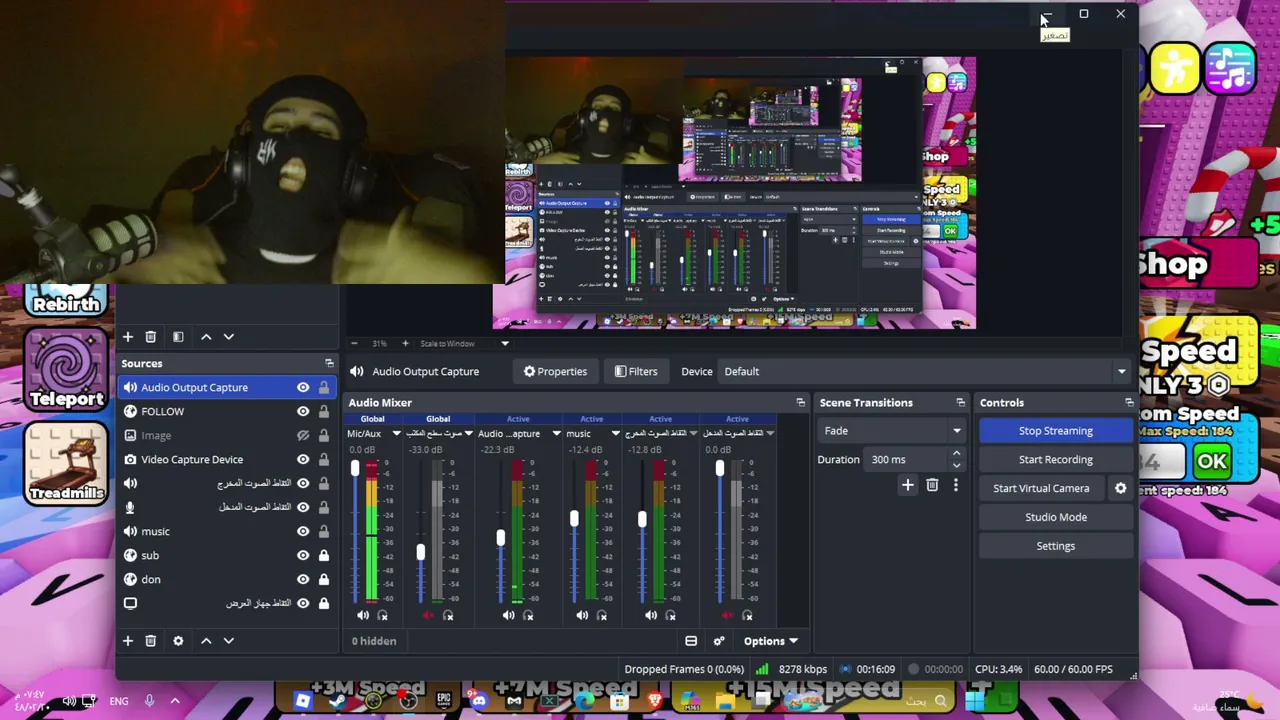Toggle monitoring headphone icon for music channel
This screenshot has height=720, width=1280.
tap(602, 616)
